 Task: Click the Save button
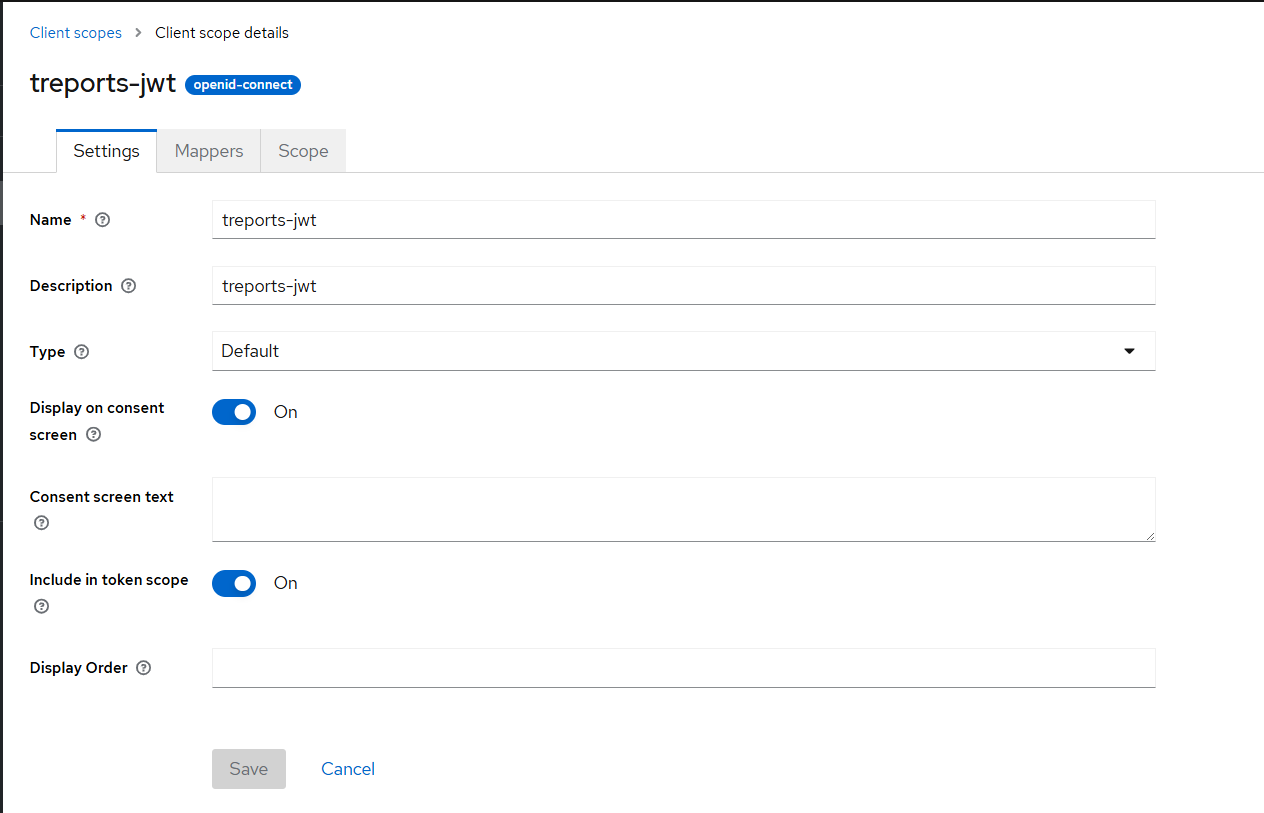coord(249,769)
